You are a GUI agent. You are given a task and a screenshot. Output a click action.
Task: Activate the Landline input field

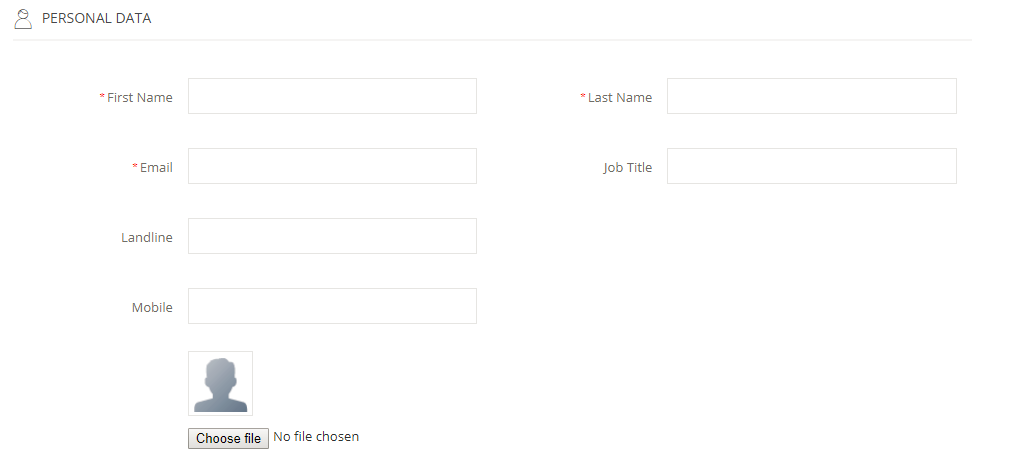[332, 236]
